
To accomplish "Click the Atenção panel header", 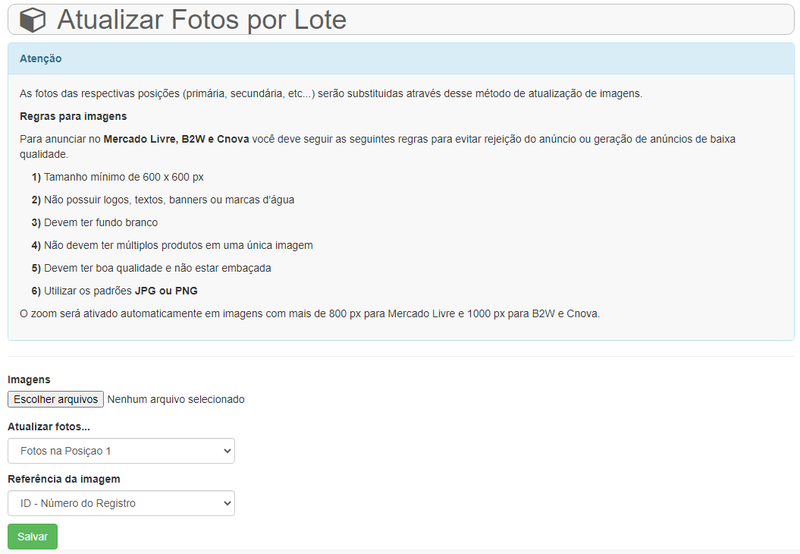I will pyautogui.click(x=401, y=59).
